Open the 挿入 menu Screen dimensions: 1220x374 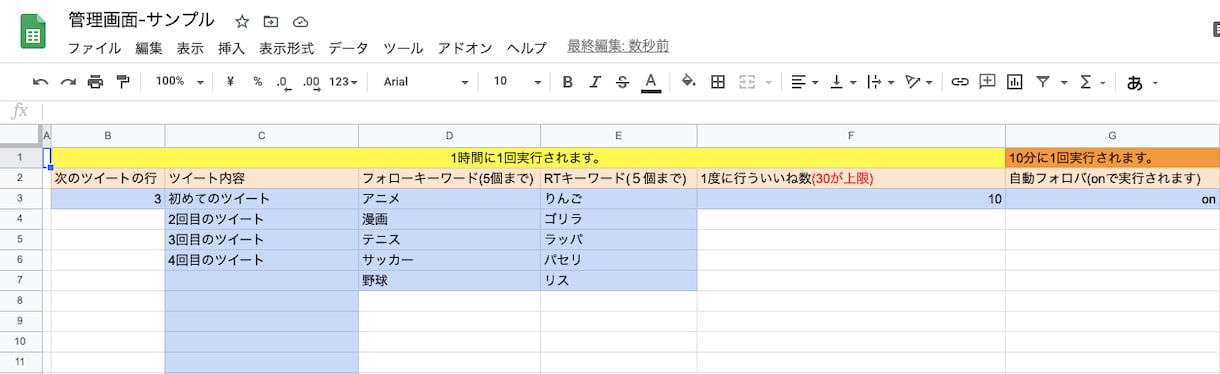click(231, 47)
